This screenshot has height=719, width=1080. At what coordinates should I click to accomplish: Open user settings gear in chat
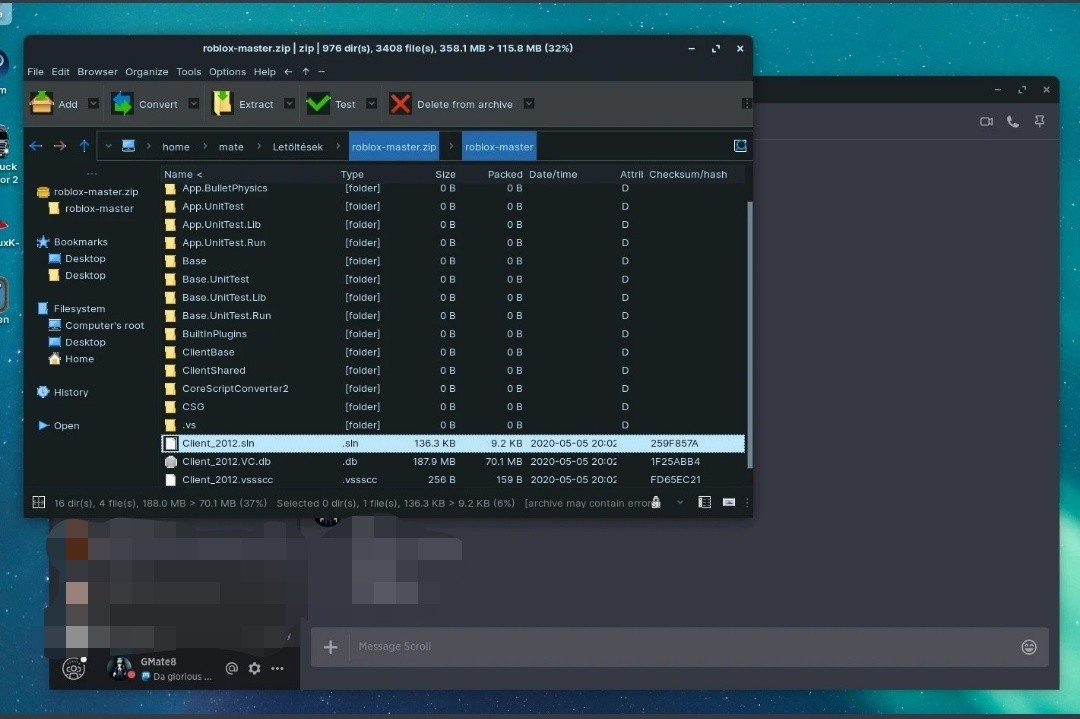click(254, 668)
